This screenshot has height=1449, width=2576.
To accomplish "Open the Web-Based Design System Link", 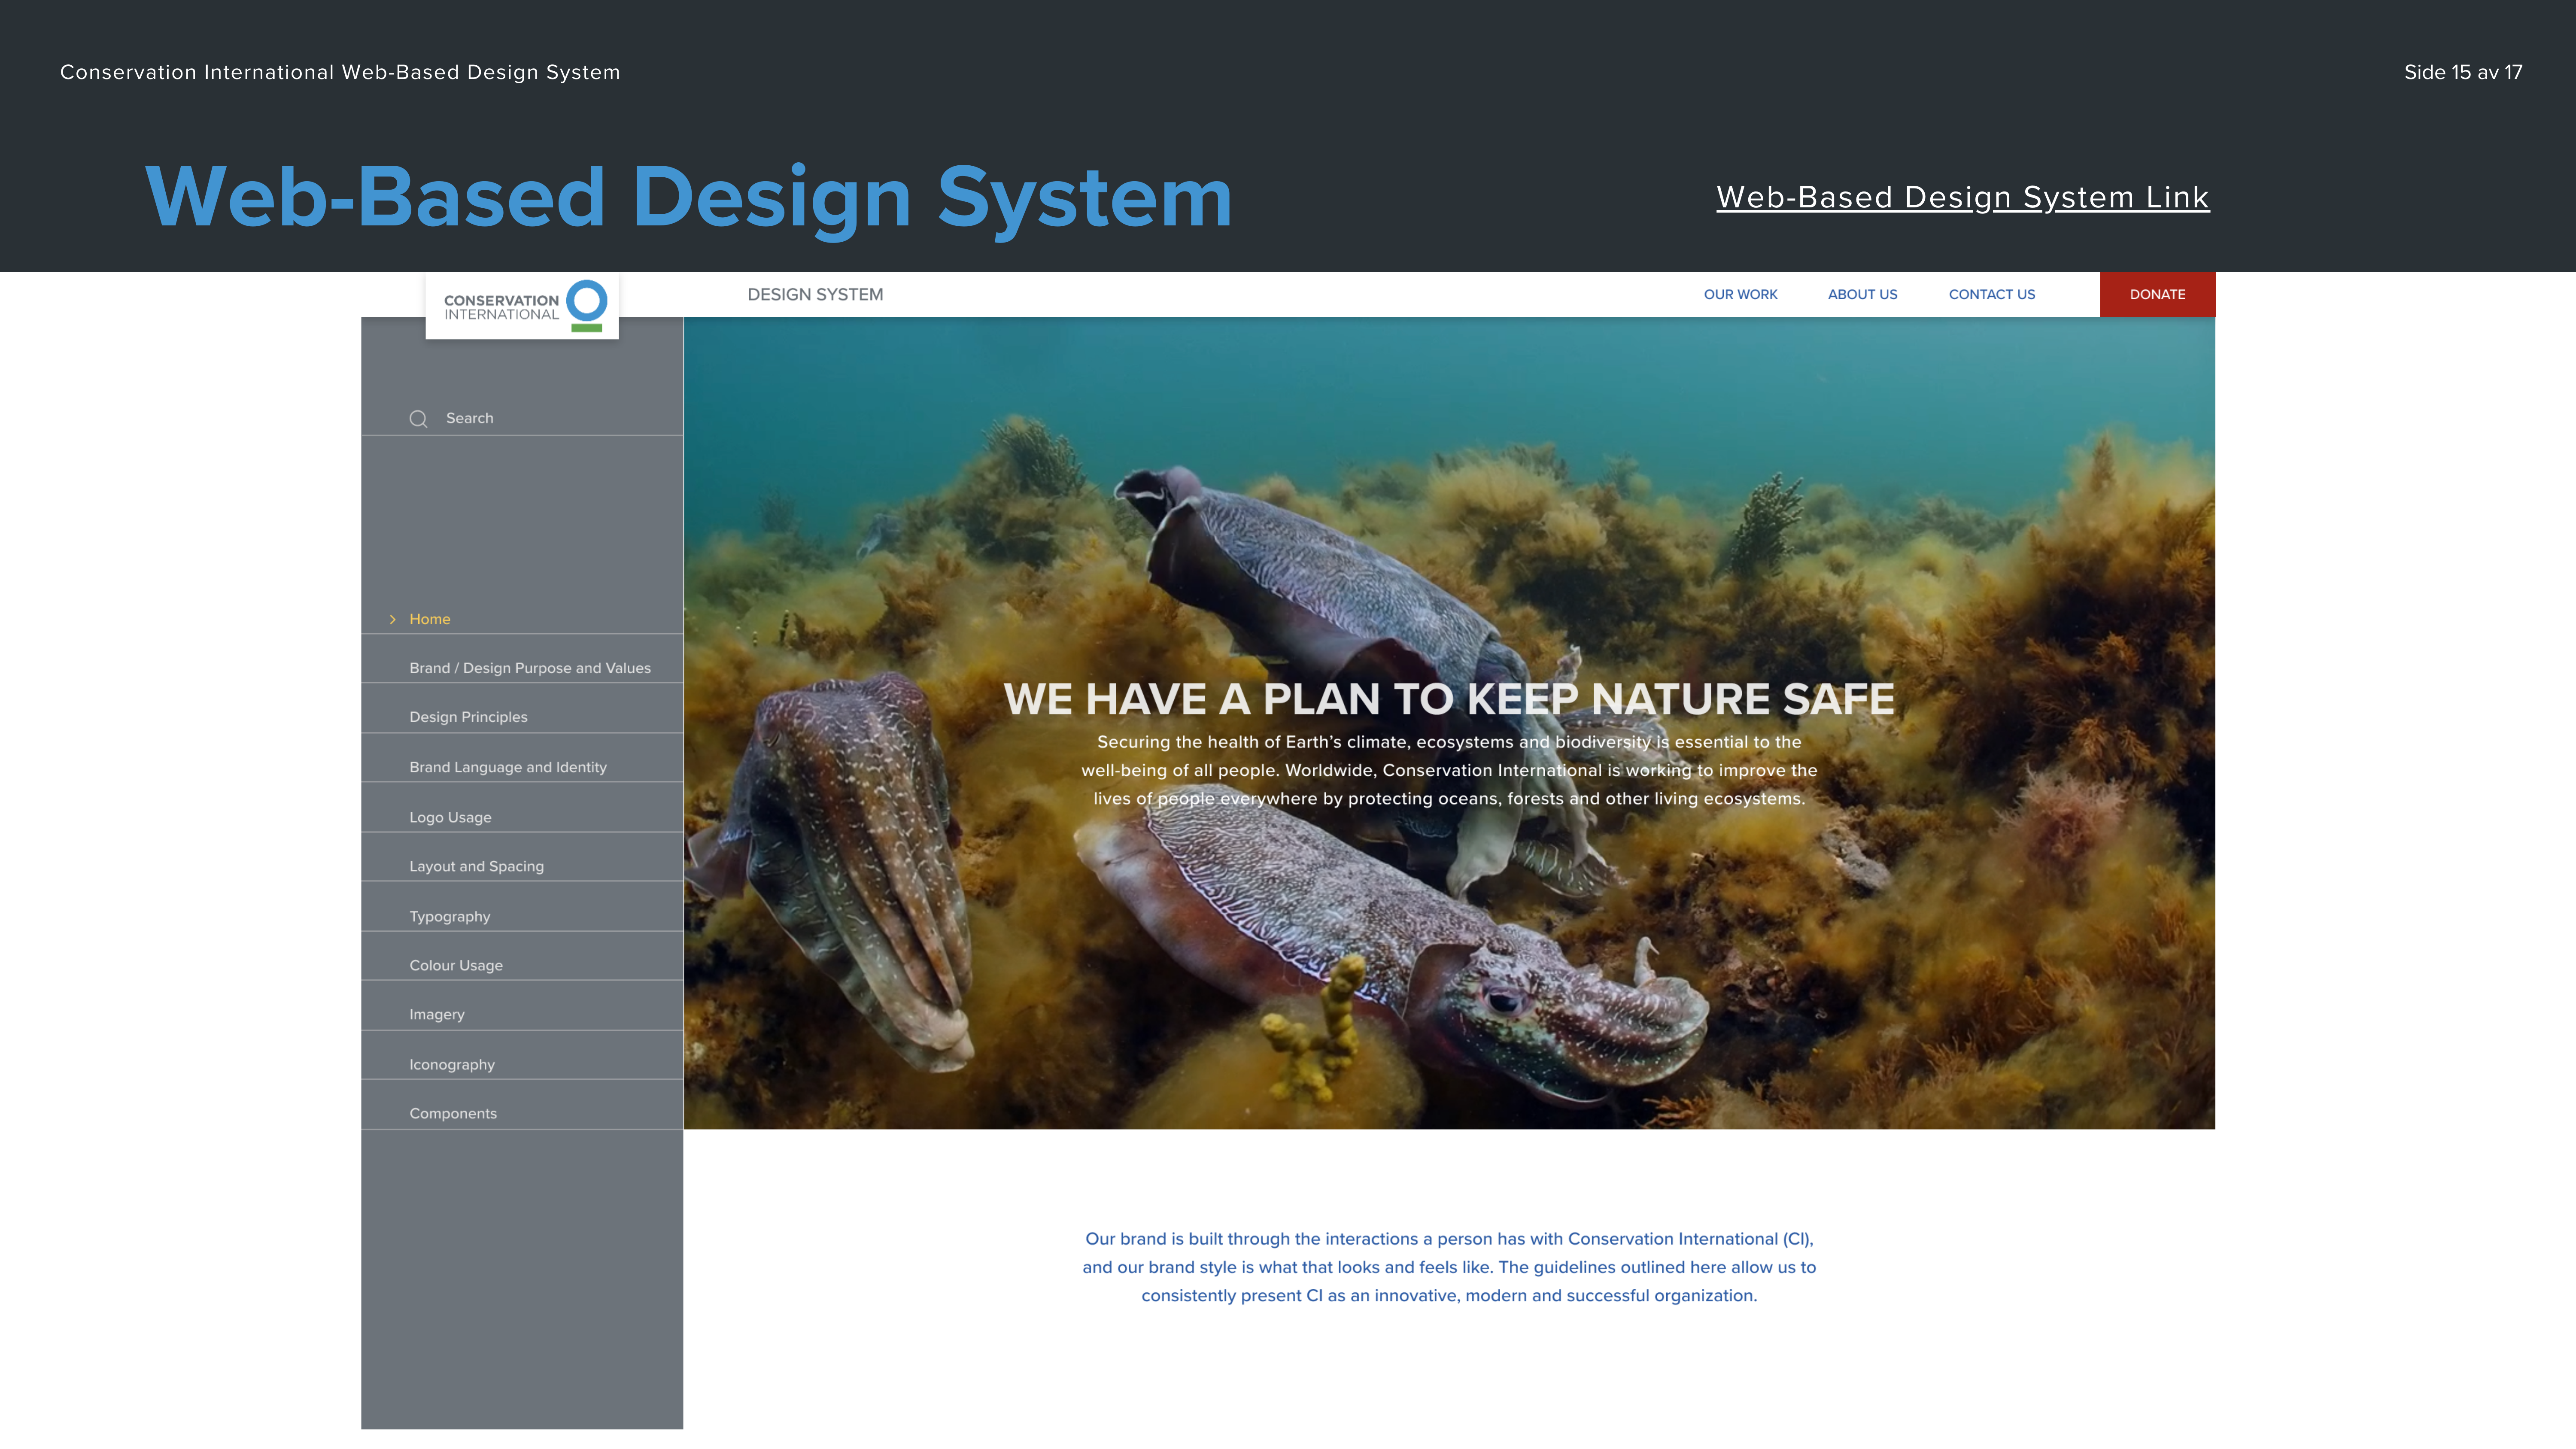I will [x=1962, y=197].
